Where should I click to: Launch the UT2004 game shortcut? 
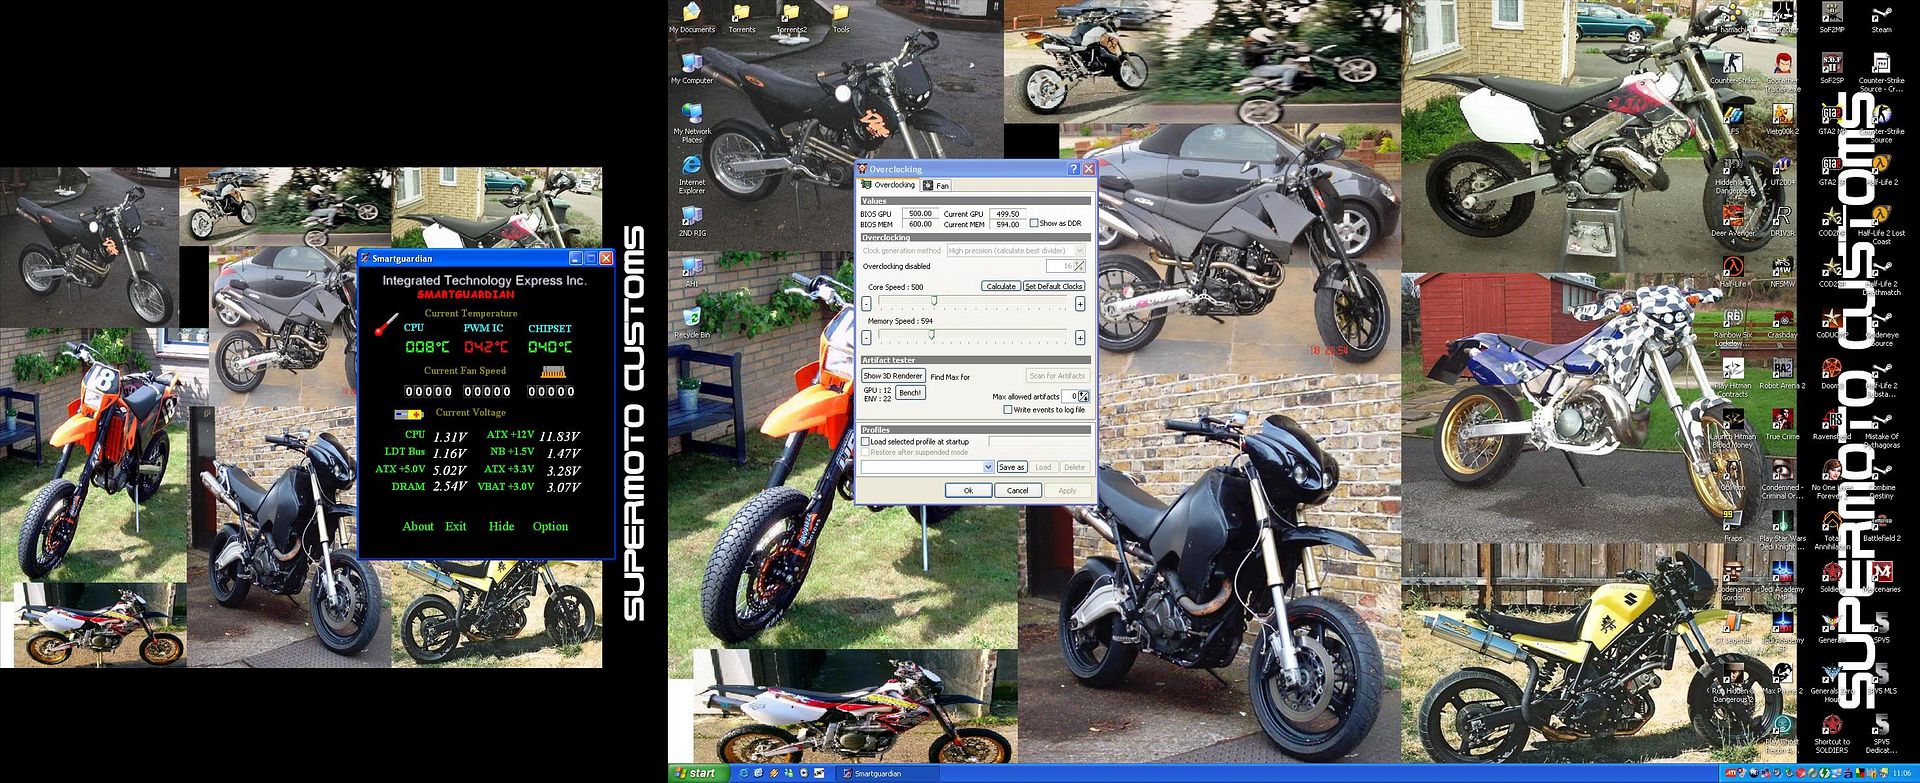(1782, 168)
